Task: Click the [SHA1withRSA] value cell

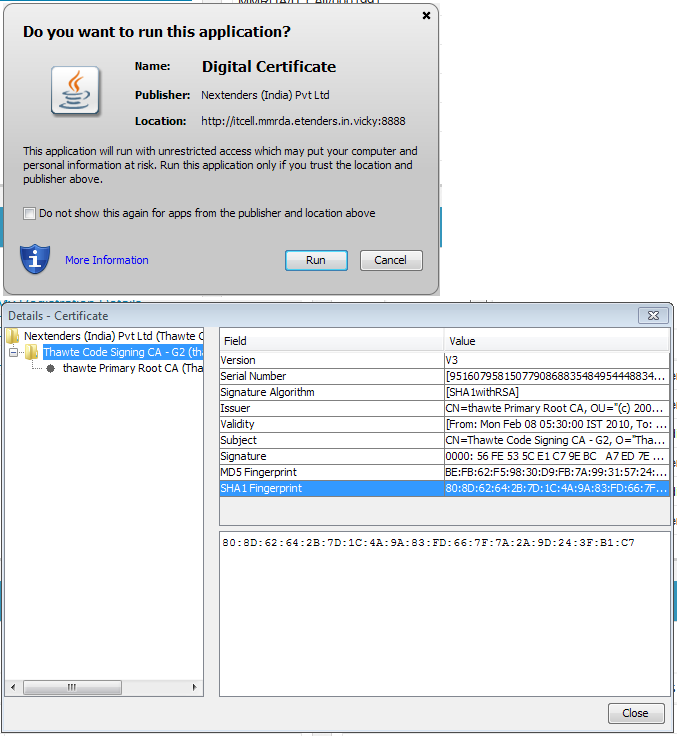Action: coord(557,392)
